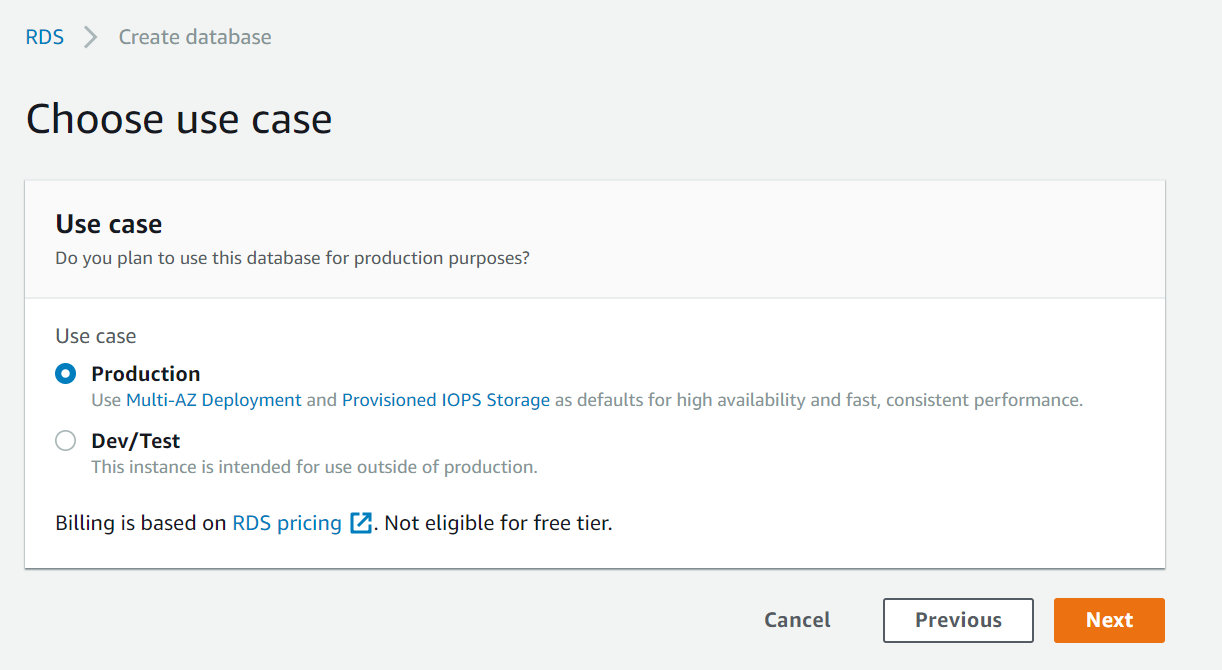Image resolution: width=1222 pixels, height=670 pixels.
Task: Click the Choose use case page heading
Action: (x=179, y=119)
